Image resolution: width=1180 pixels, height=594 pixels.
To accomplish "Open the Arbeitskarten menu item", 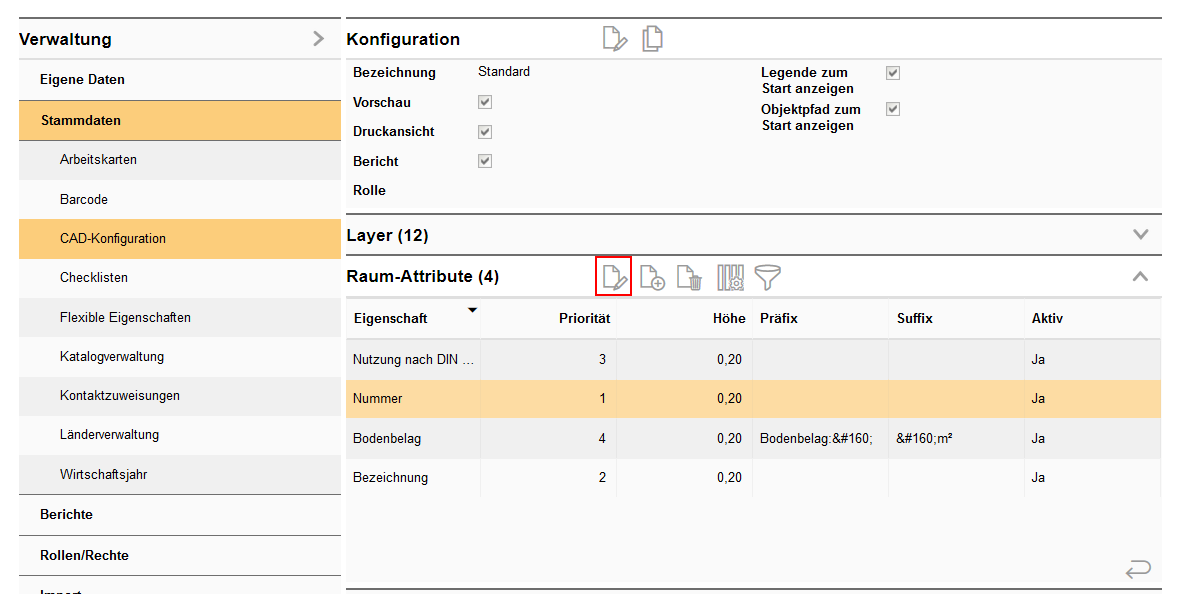I will coord(98,160).
